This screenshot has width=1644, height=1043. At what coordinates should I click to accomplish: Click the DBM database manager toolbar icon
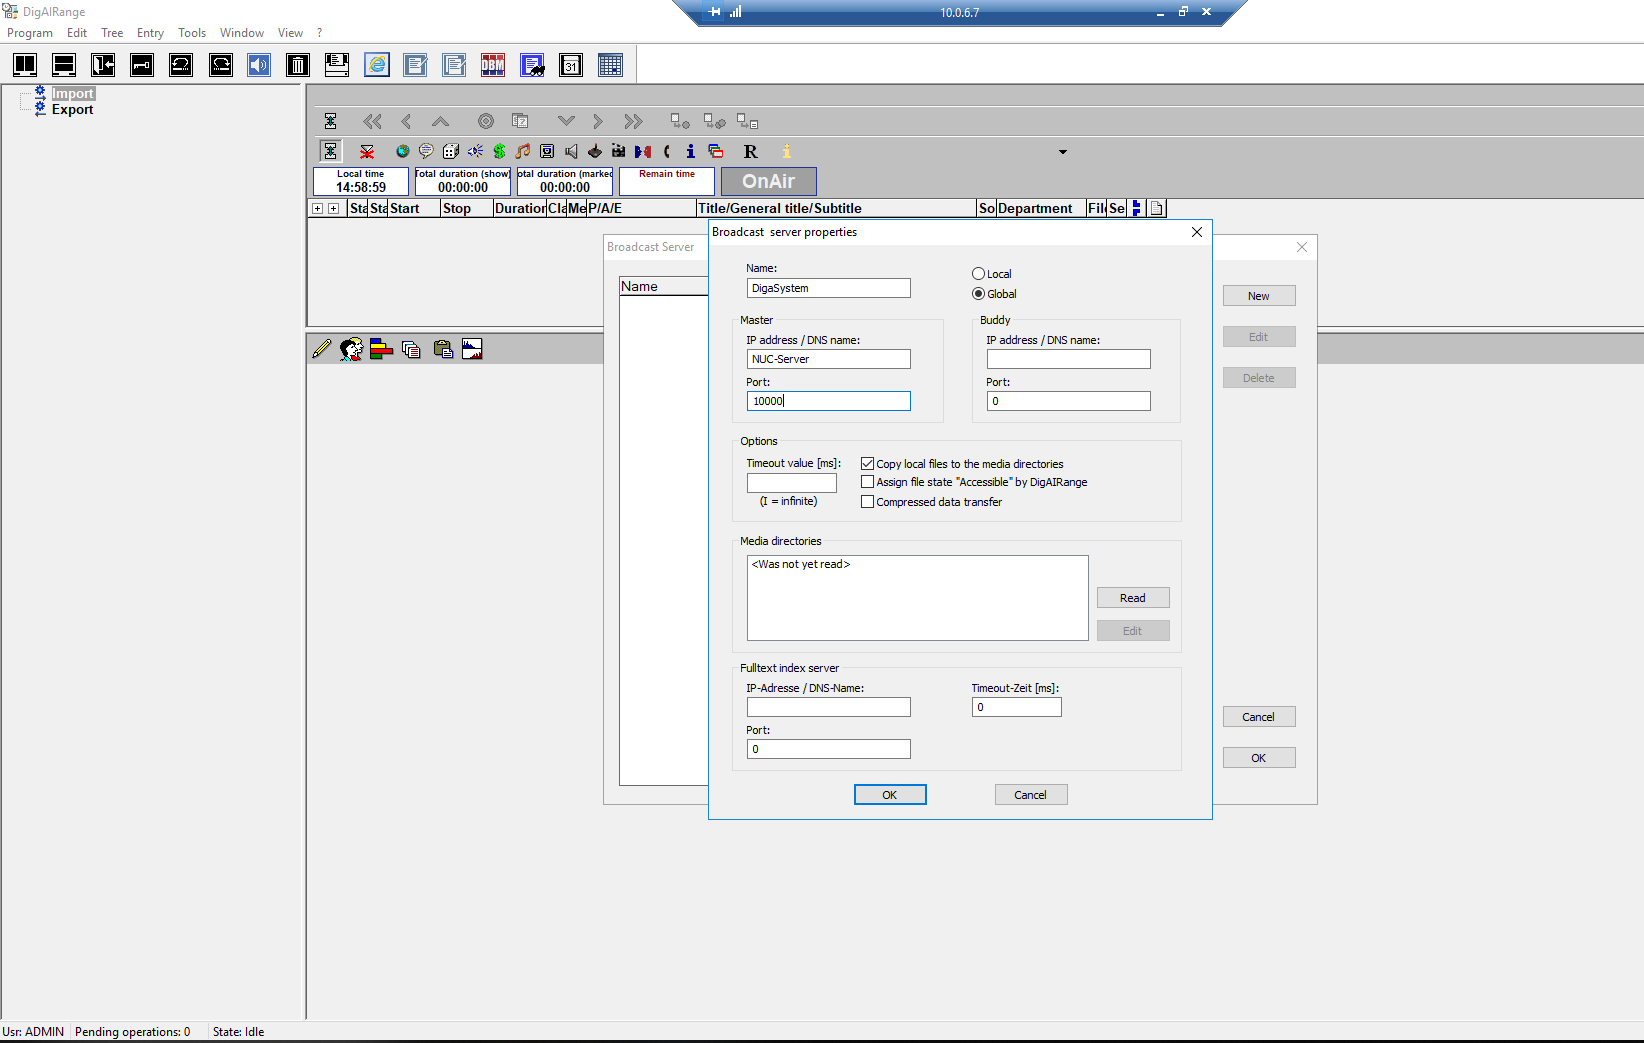(x=493, y=66)
